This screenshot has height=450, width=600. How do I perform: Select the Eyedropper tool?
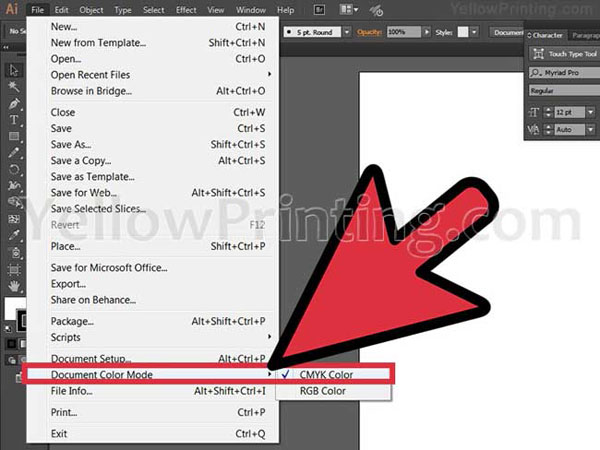tap(14, 235)
